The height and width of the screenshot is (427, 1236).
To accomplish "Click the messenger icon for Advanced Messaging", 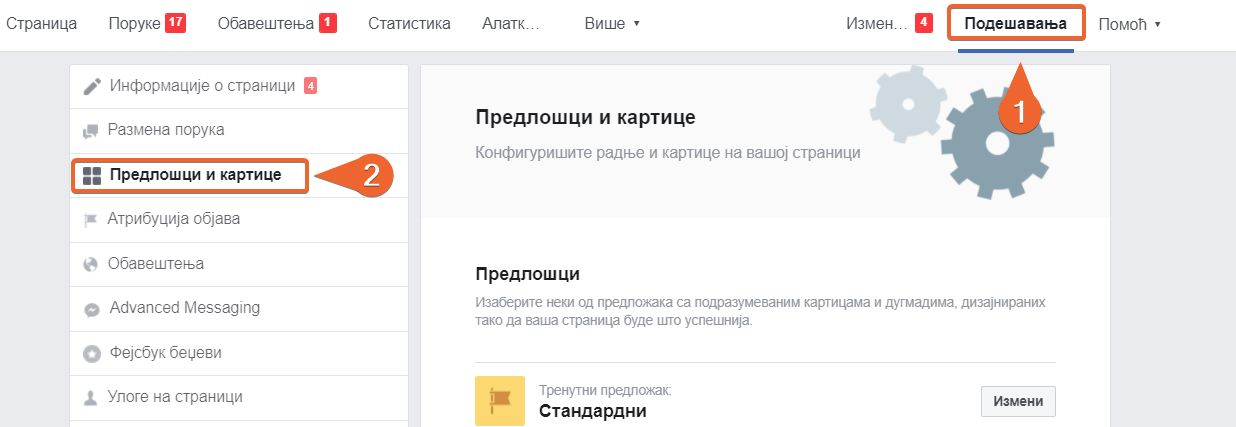I will [91, 309].
